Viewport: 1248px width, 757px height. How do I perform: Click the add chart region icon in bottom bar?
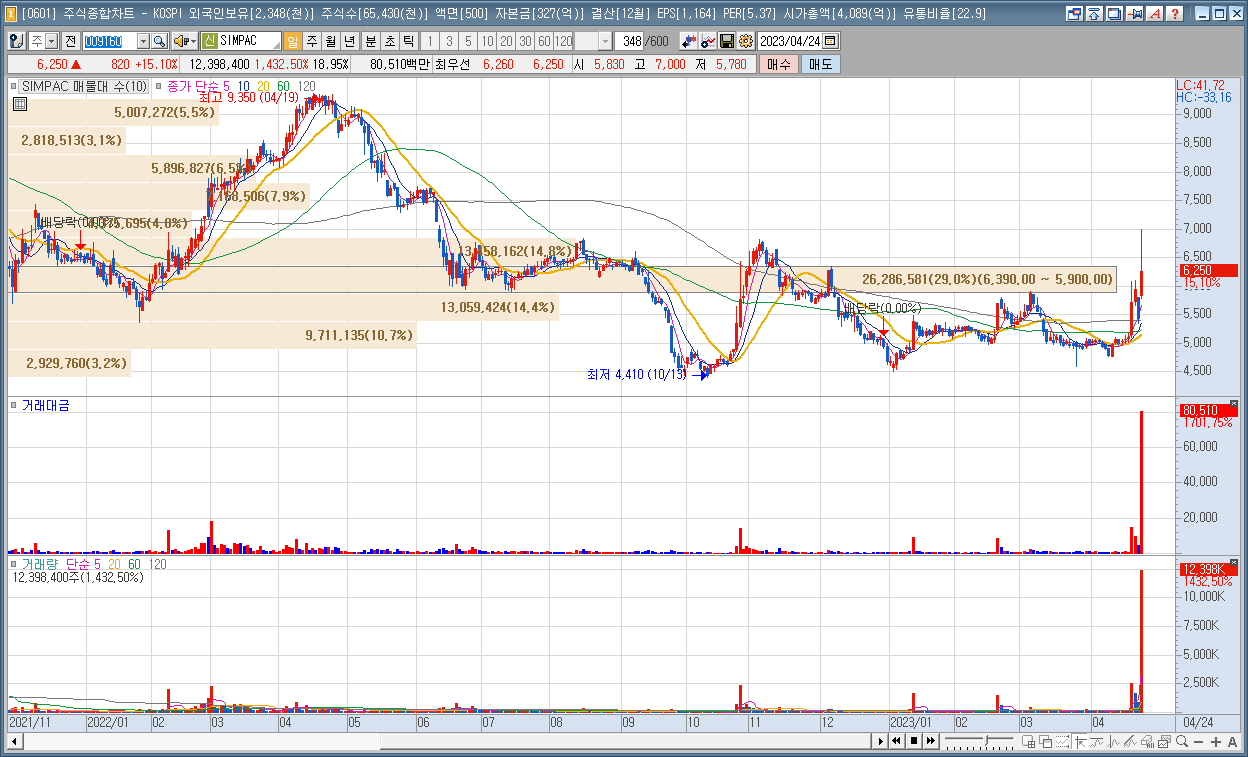coord(1028,741)
